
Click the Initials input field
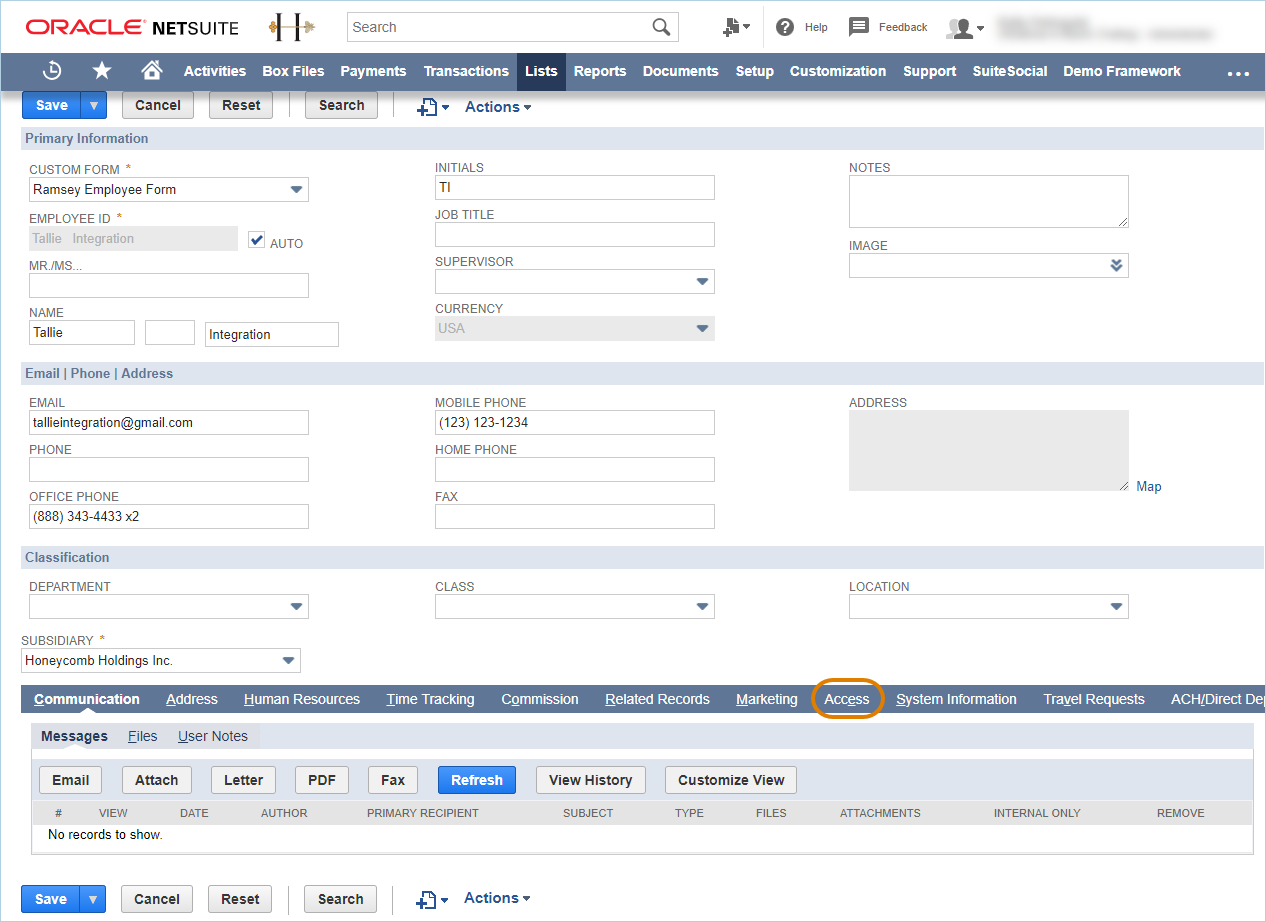click(x=575, y=187)
